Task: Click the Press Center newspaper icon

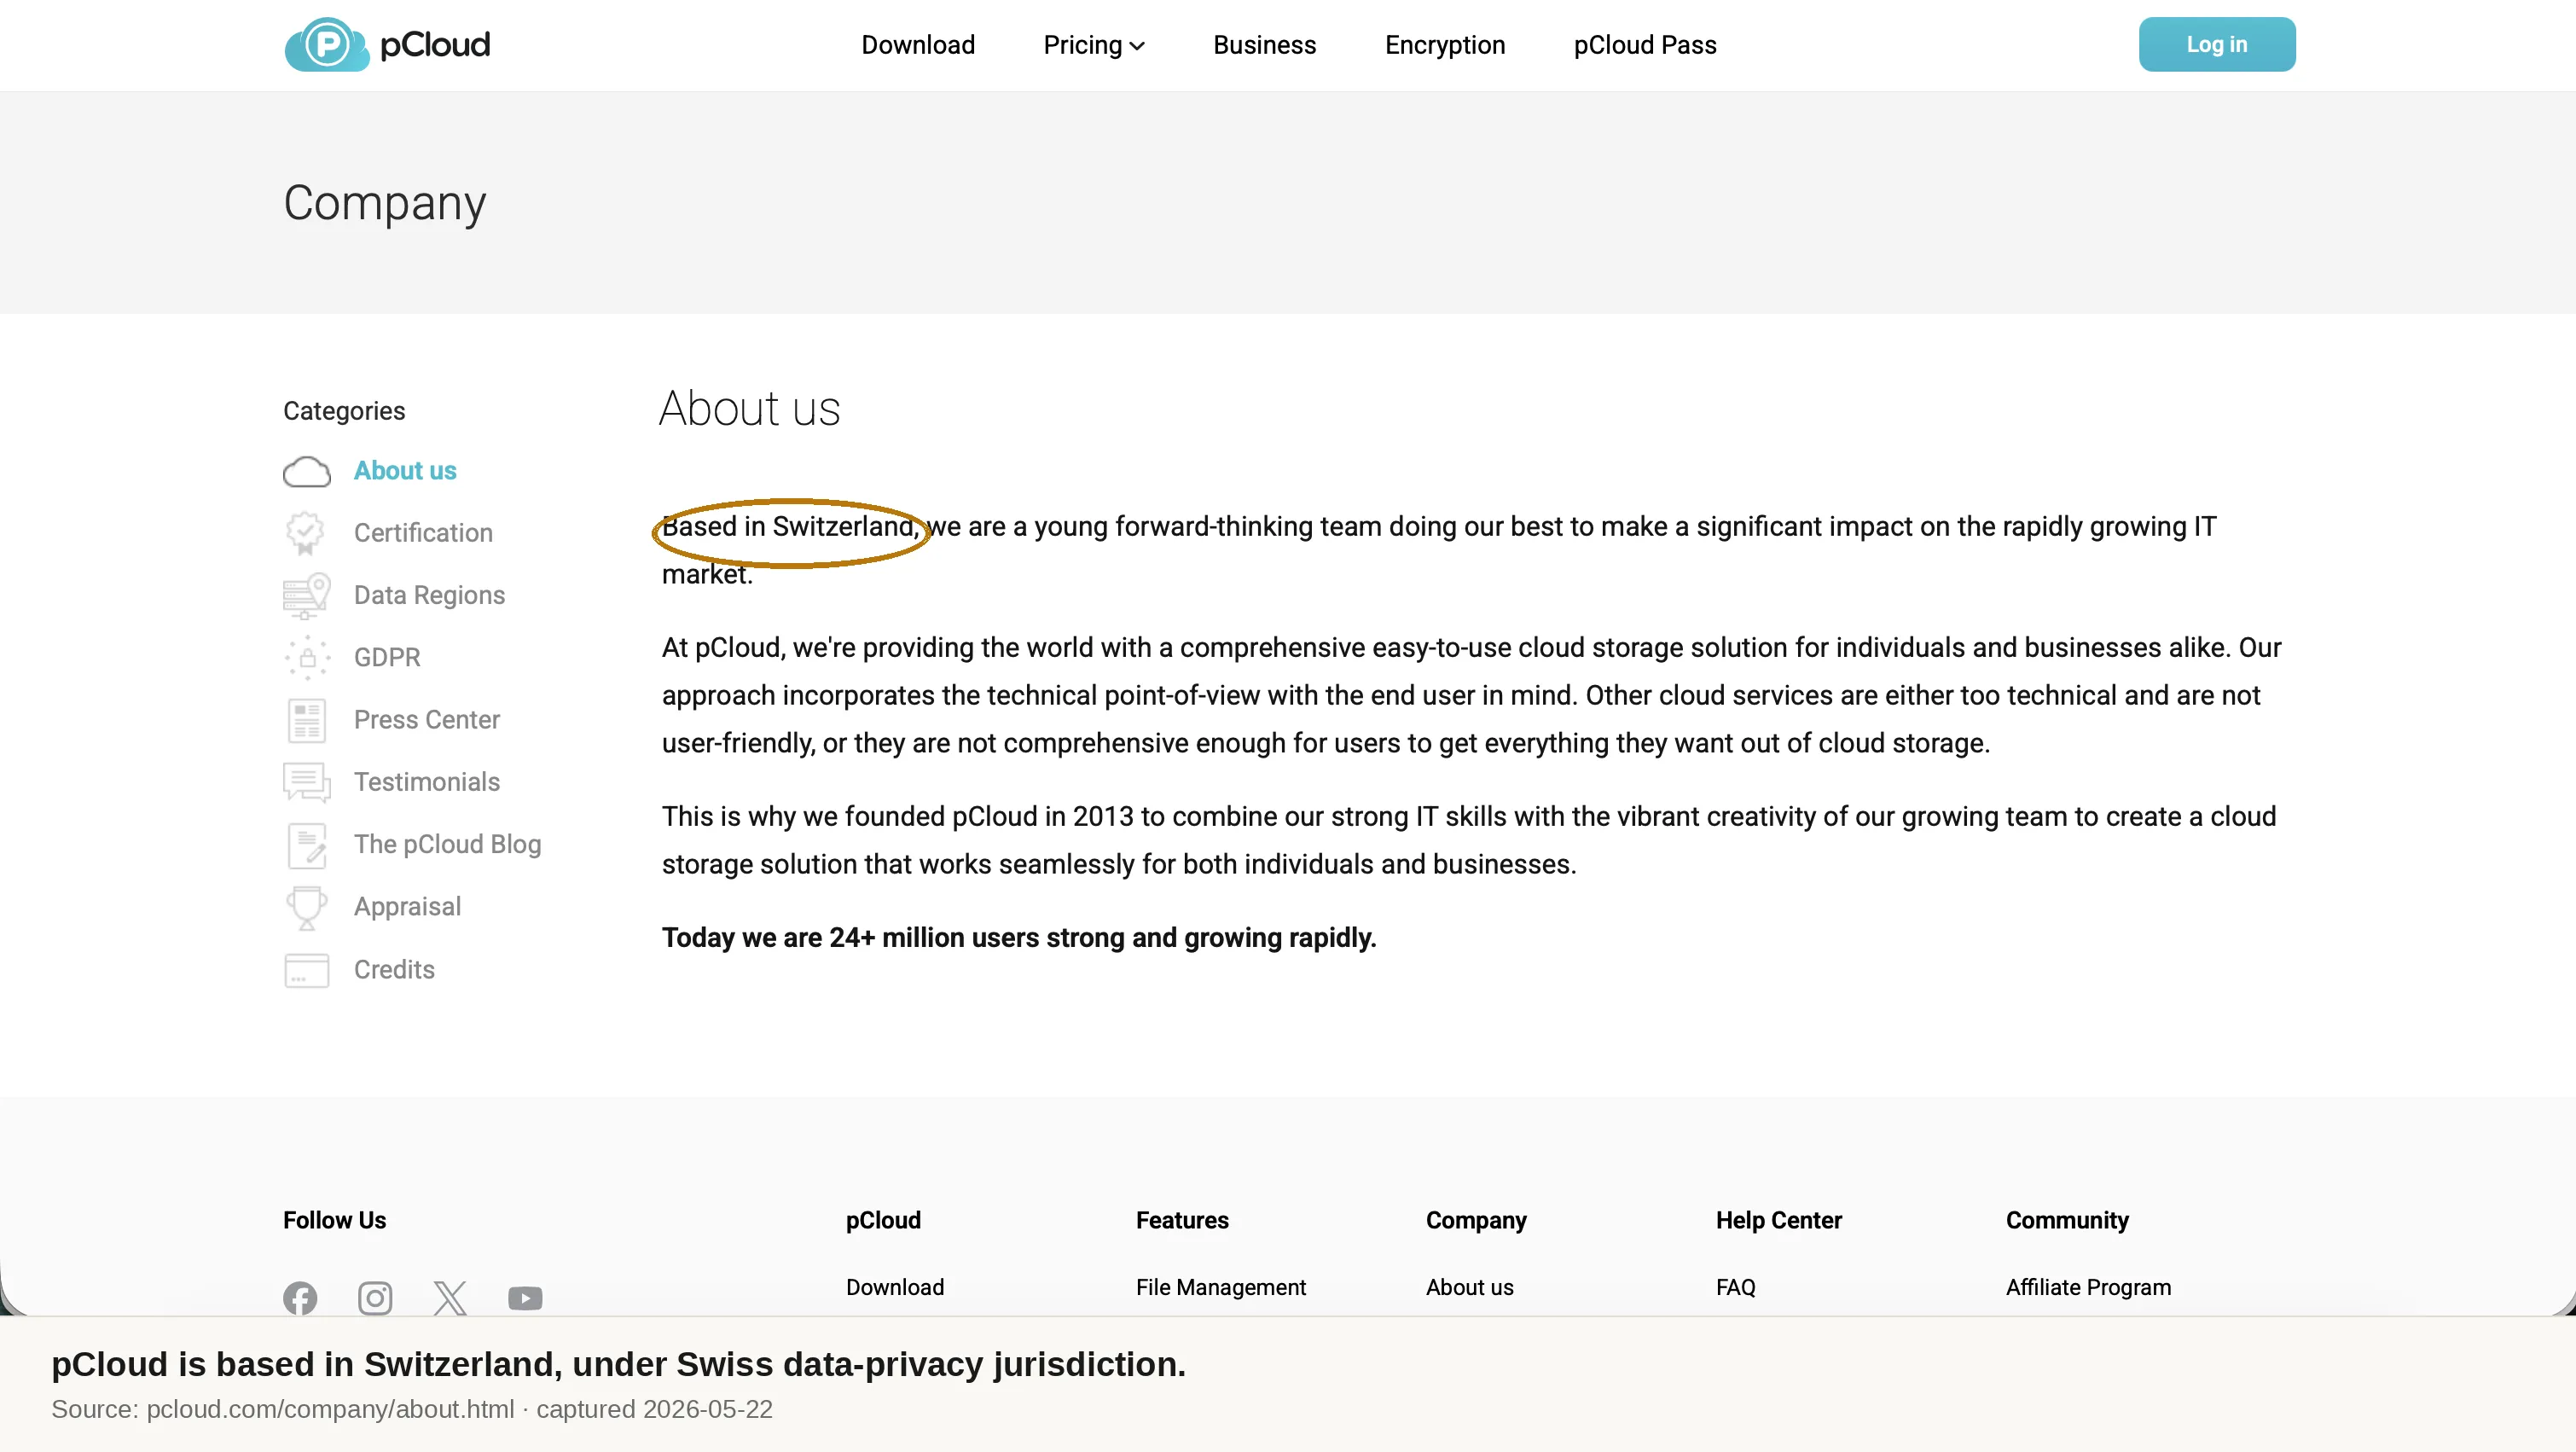Action: (x=306, y=720)
